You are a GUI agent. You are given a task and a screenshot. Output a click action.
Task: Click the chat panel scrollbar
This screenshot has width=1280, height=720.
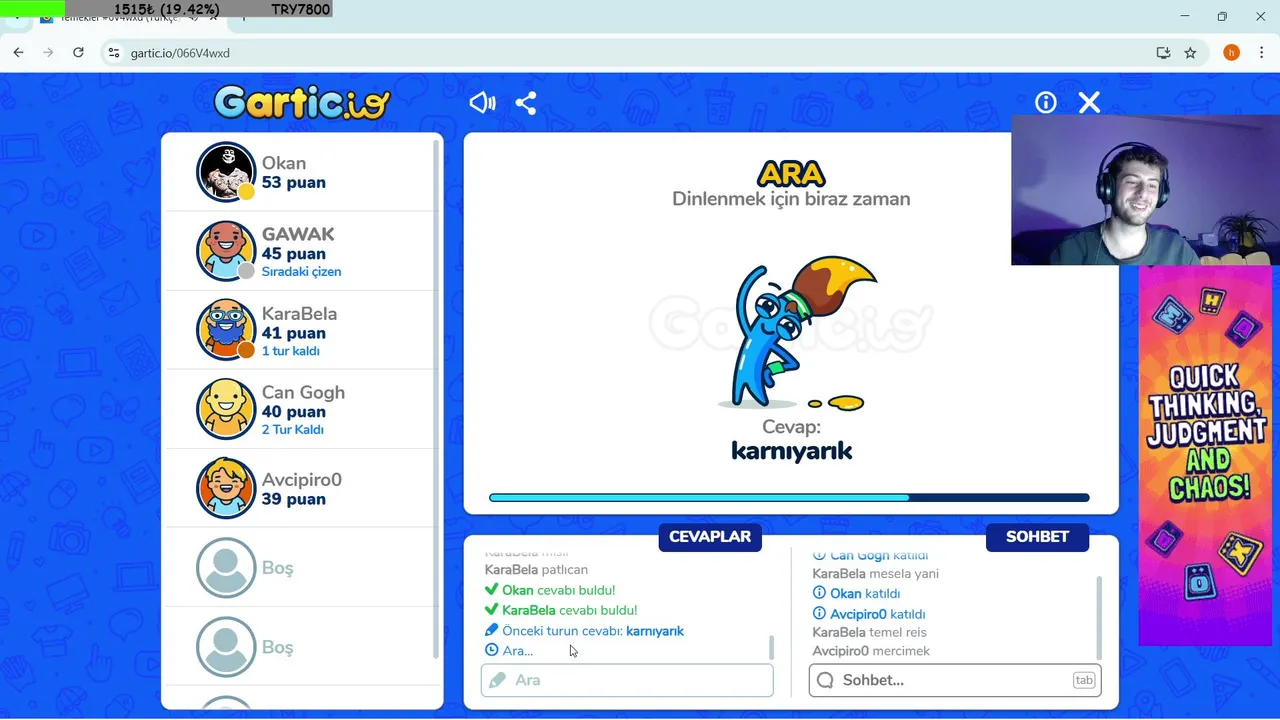(1099, 617)
